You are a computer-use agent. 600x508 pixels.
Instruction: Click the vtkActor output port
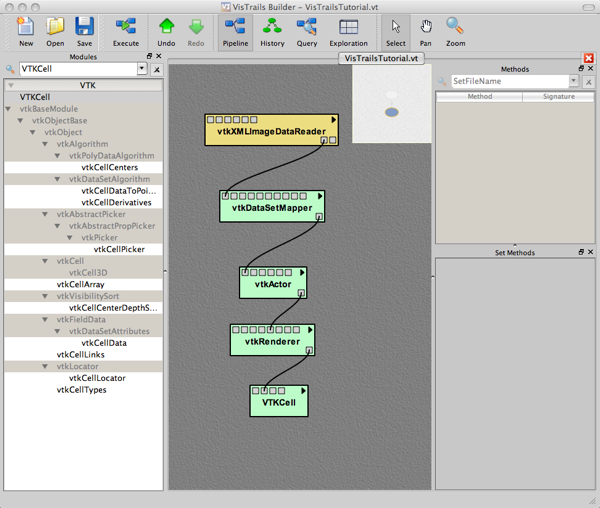point(301,293)
